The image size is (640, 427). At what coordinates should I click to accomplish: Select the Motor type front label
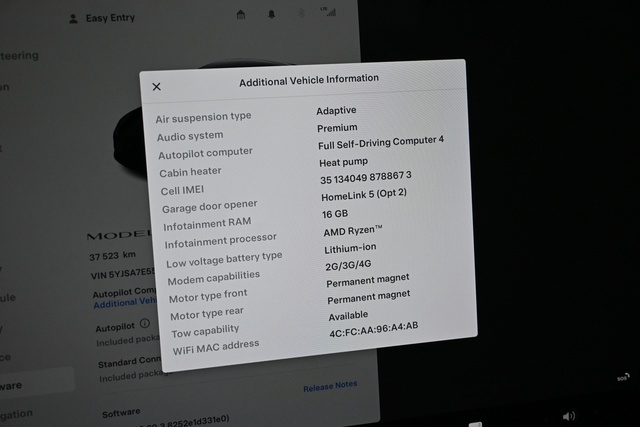click(208, 296)
